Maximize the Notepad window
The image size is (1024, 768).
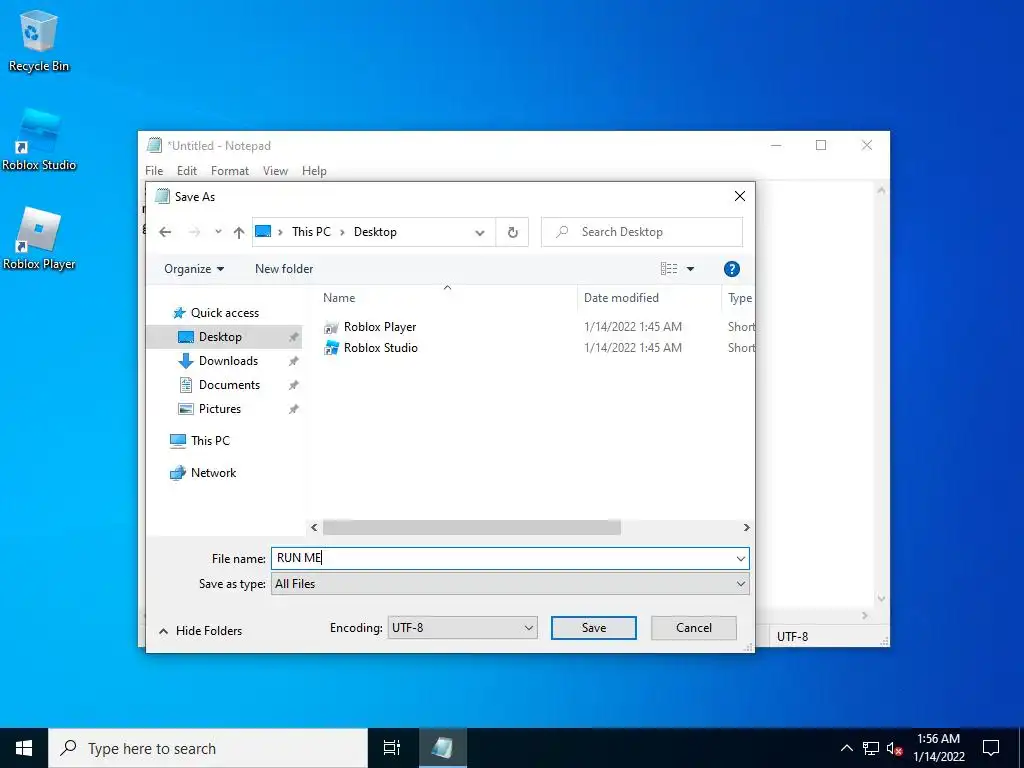point(821,146)
